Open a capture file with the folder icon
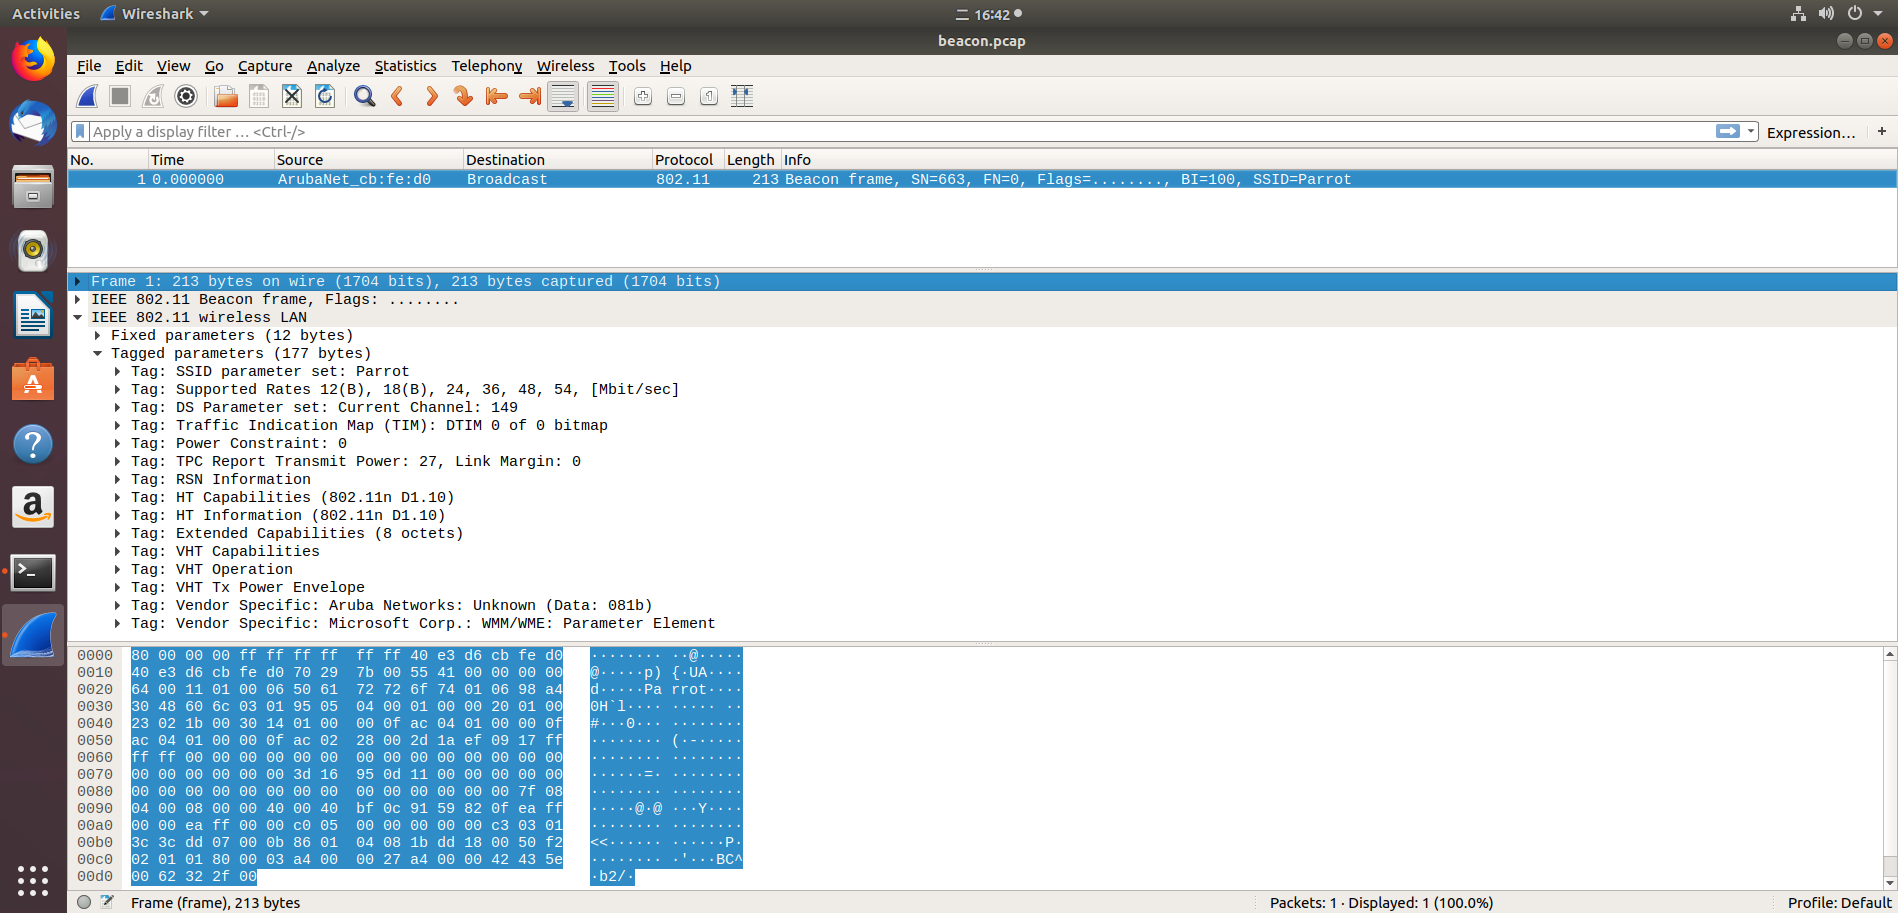The width and height of the screenshot is (1898, 913). pos(226,96)
